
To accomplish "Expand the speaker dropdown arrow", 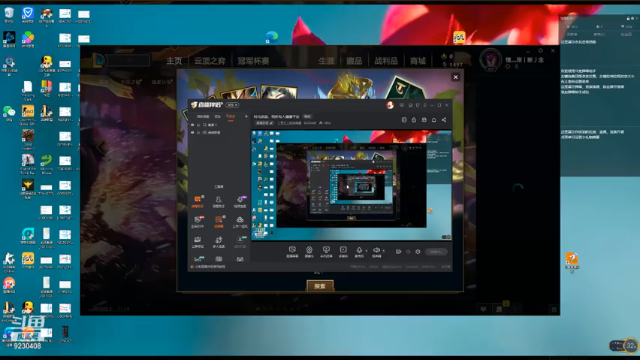I will pyautogui.click(x=384, y=251).
